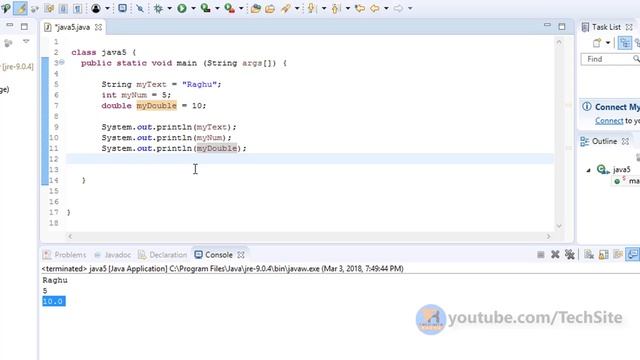Screen dimensions: 640x360
Task: Click the Debug bug icon
Action: [158, 8]
